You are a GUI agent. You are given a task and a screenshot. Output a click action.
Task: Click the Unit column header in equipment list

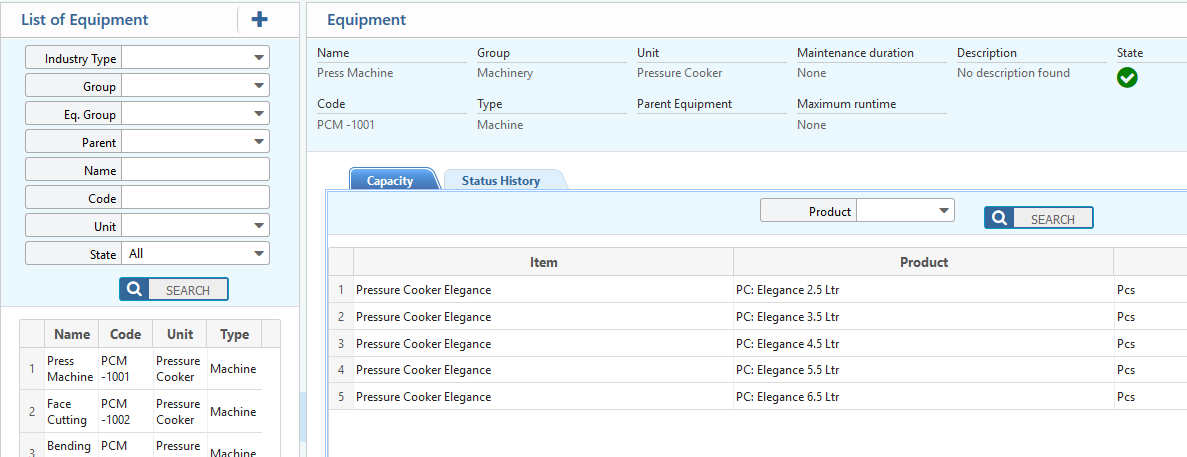click(x=179, y=334)
